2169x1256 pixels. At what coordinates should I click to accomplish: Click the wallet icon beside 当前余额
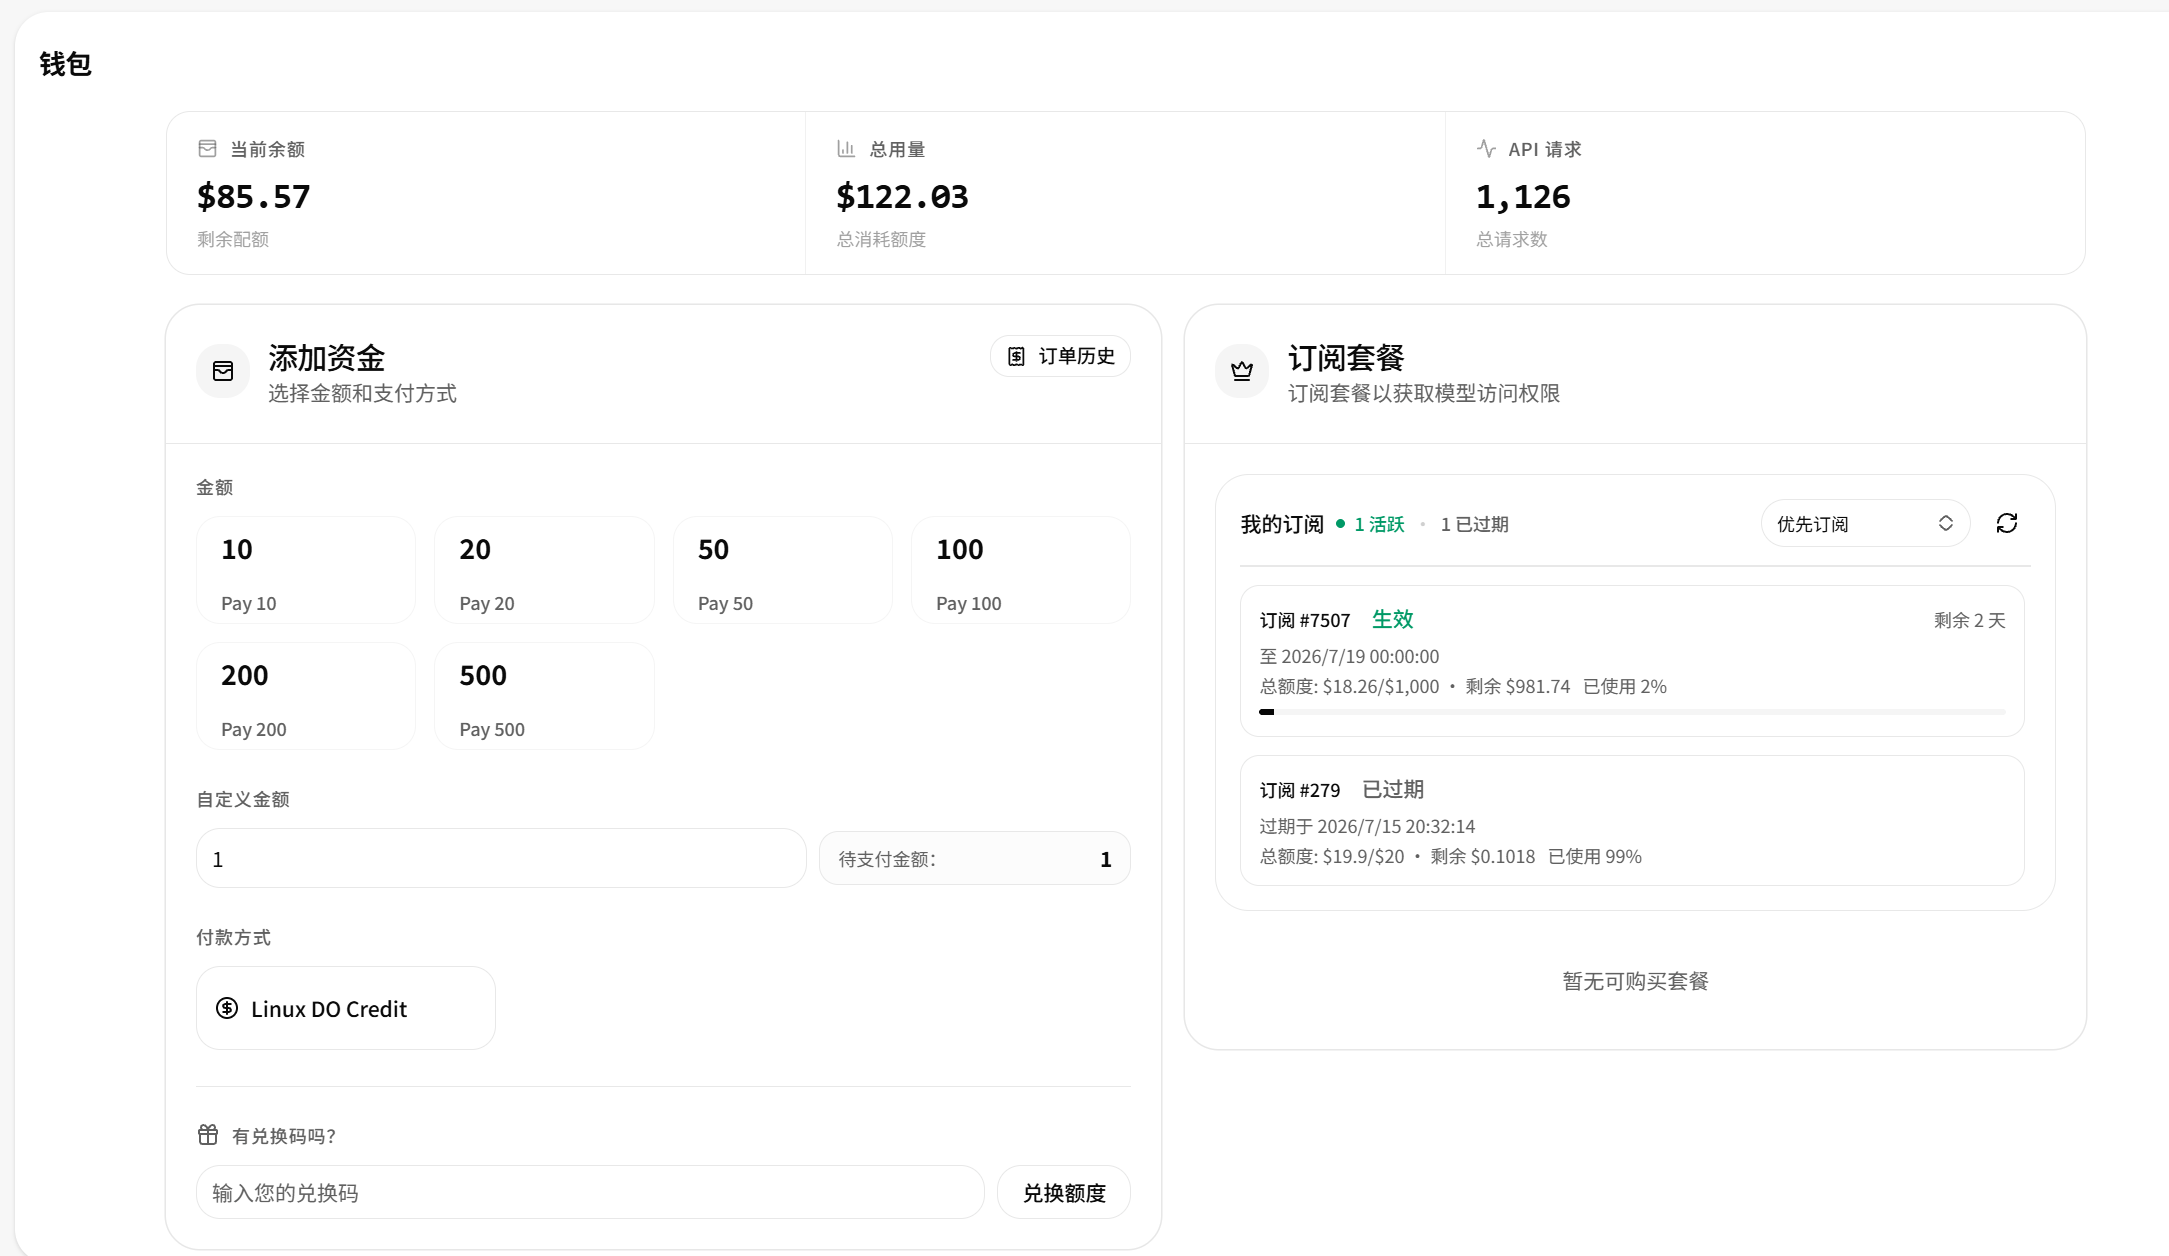(207, 149)
